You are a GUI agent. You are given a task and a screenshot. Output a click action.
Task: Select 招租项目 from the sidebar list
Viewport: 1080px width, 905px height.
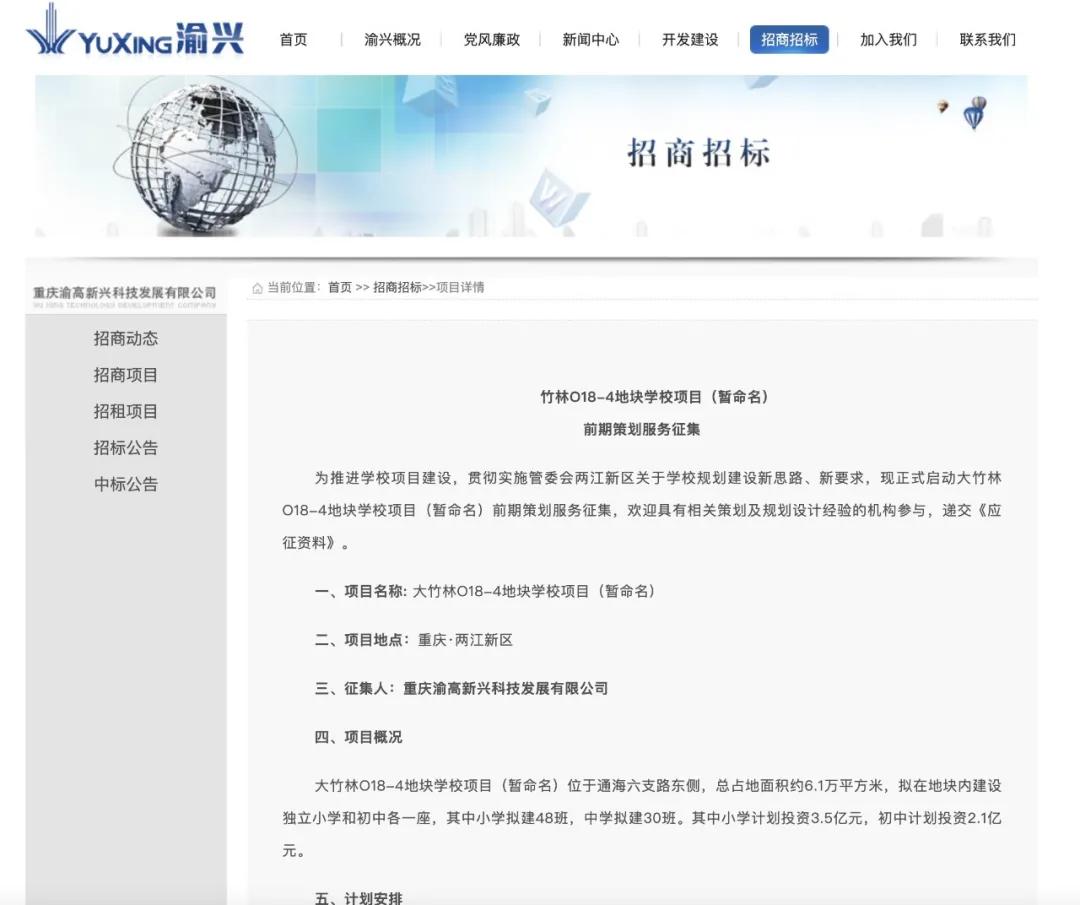125,411
